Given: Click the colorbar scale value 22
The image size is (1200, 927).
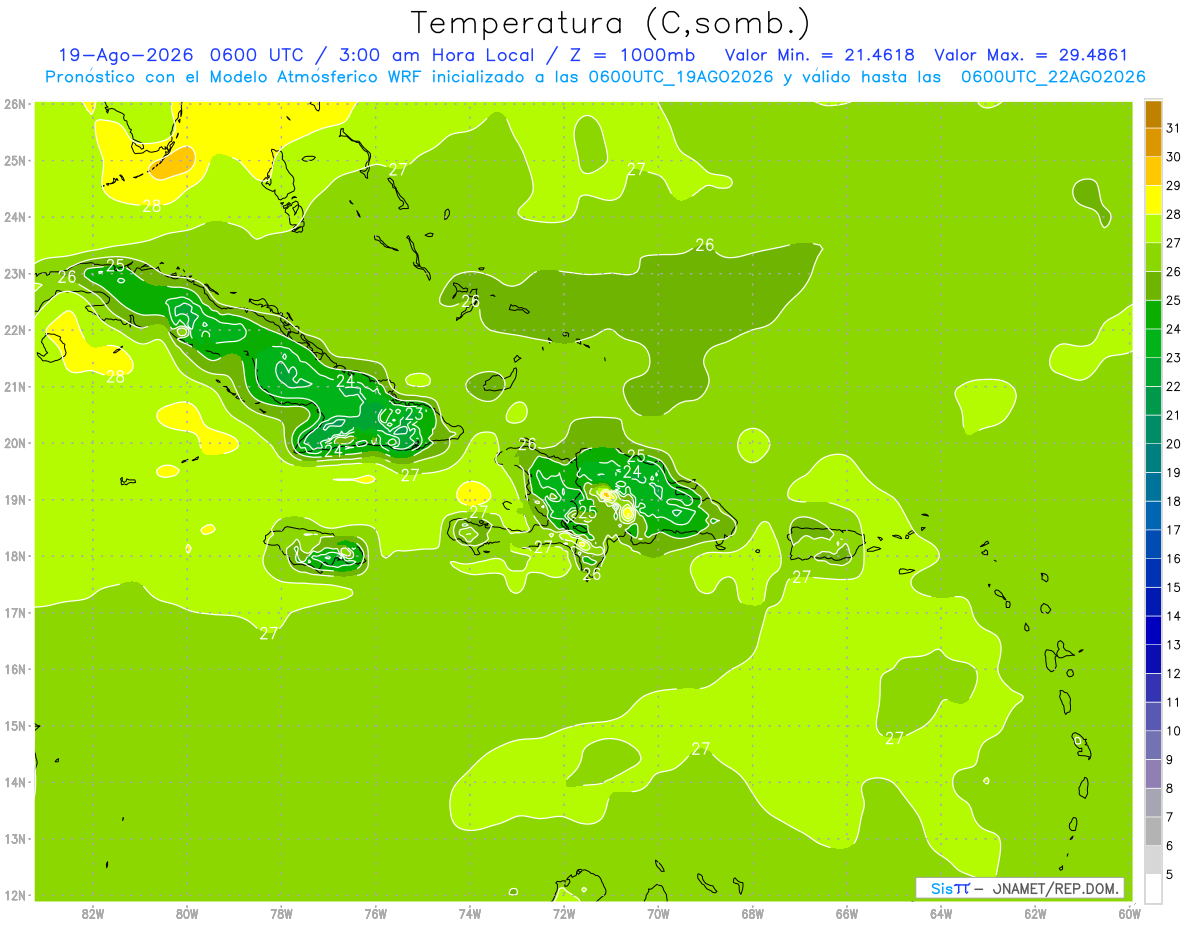Looking at the screenshot, I should (x=1173, y=386).
